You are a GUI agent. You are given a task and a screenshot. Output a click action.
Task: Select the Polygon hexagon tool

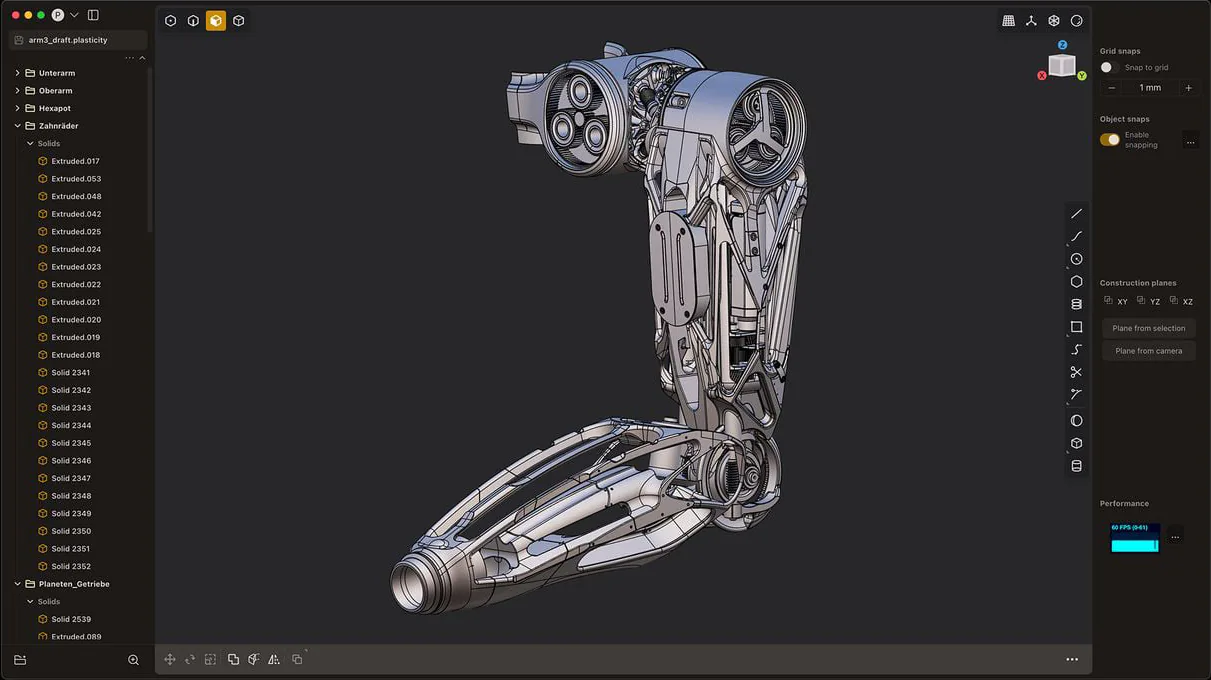1076,282
